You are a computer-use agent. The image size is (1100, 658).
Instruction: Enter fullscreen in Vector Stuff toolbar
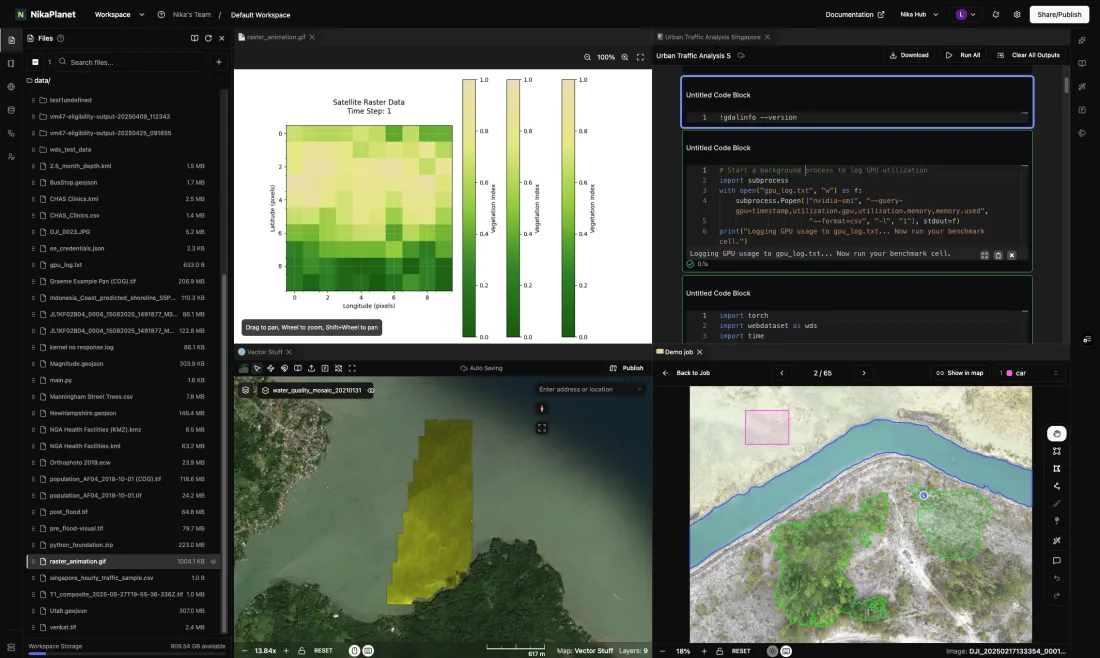(352, 368)
